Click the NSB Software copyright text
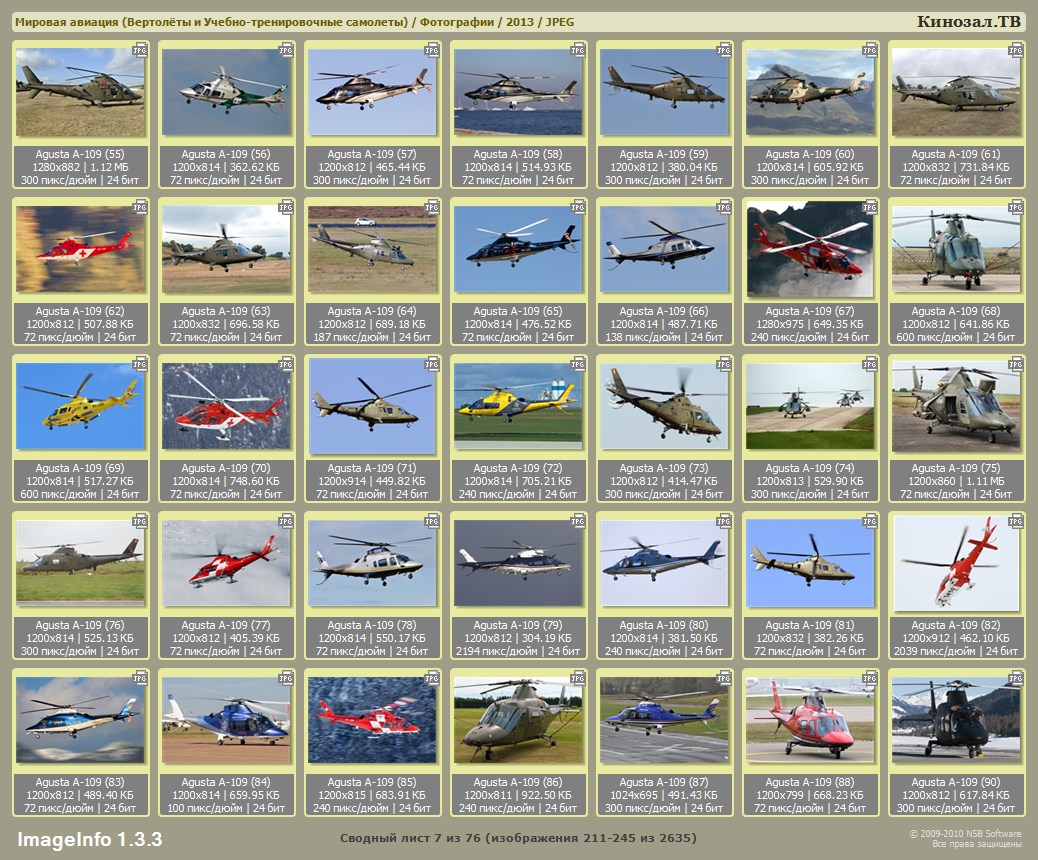This screenshot has width=1038, height=860. pyautogui.click(x=964, y=838)
